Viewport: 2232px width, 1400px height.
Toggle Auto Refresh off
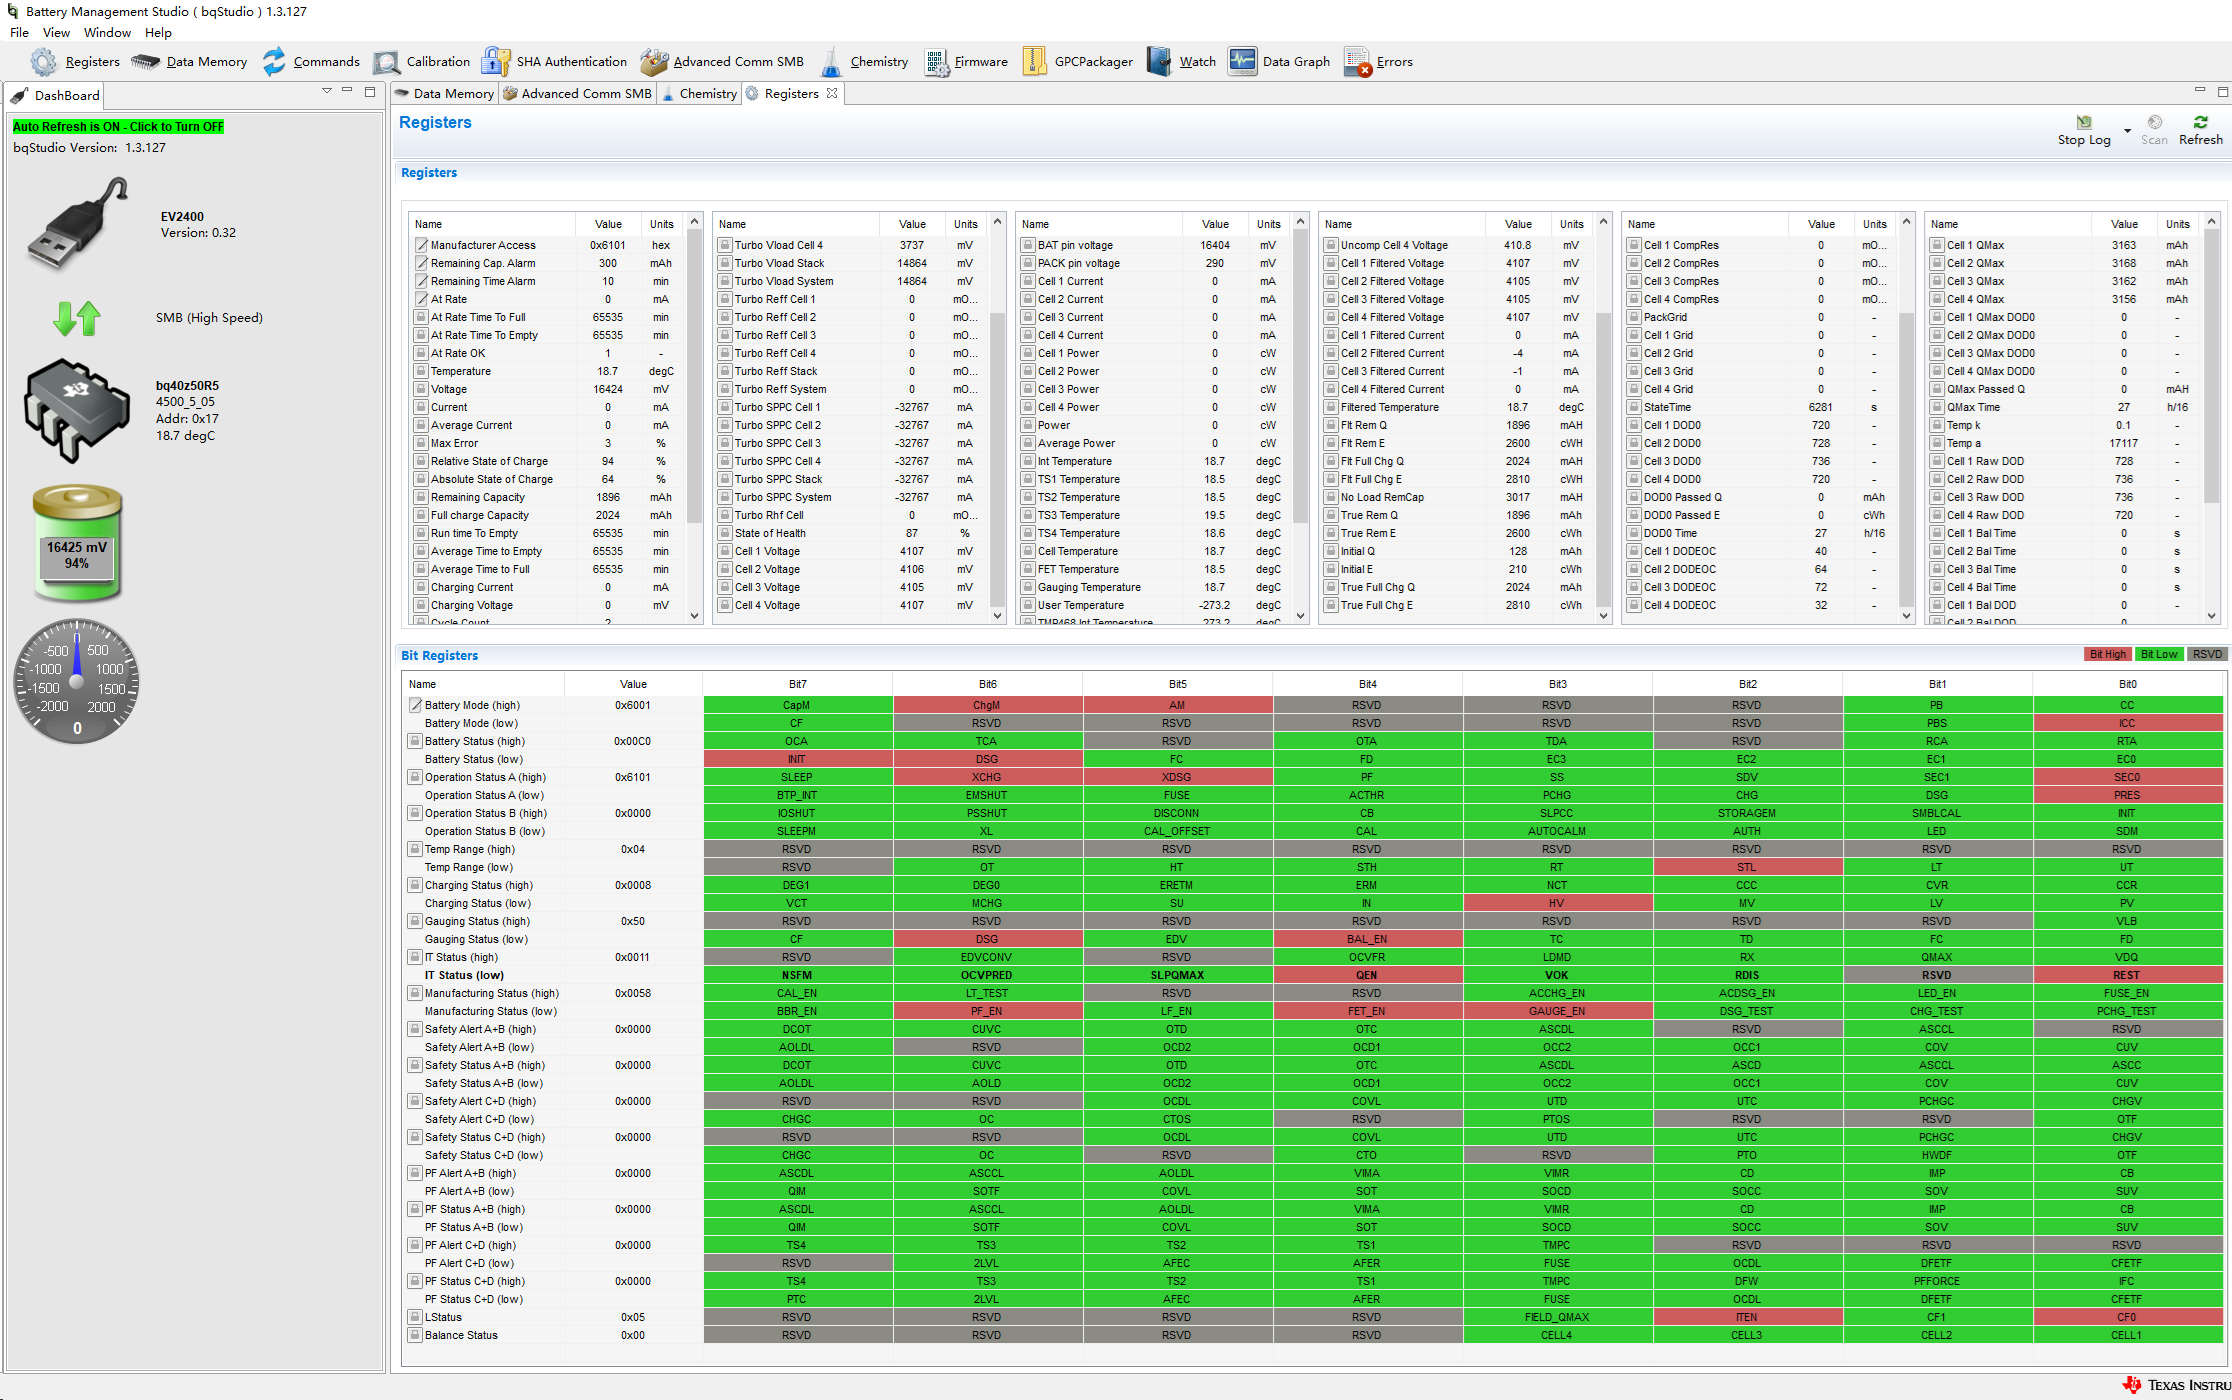point(118,126)
